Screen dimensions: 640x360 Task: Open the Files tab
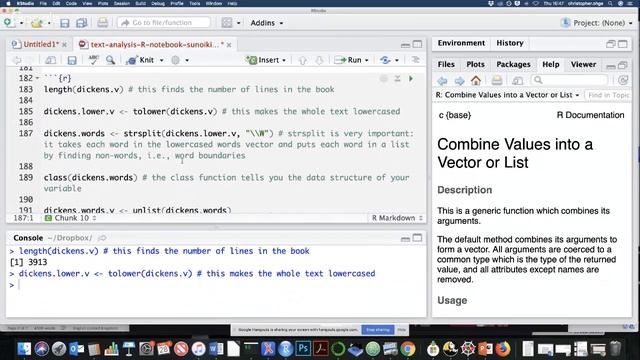(446, 64)
